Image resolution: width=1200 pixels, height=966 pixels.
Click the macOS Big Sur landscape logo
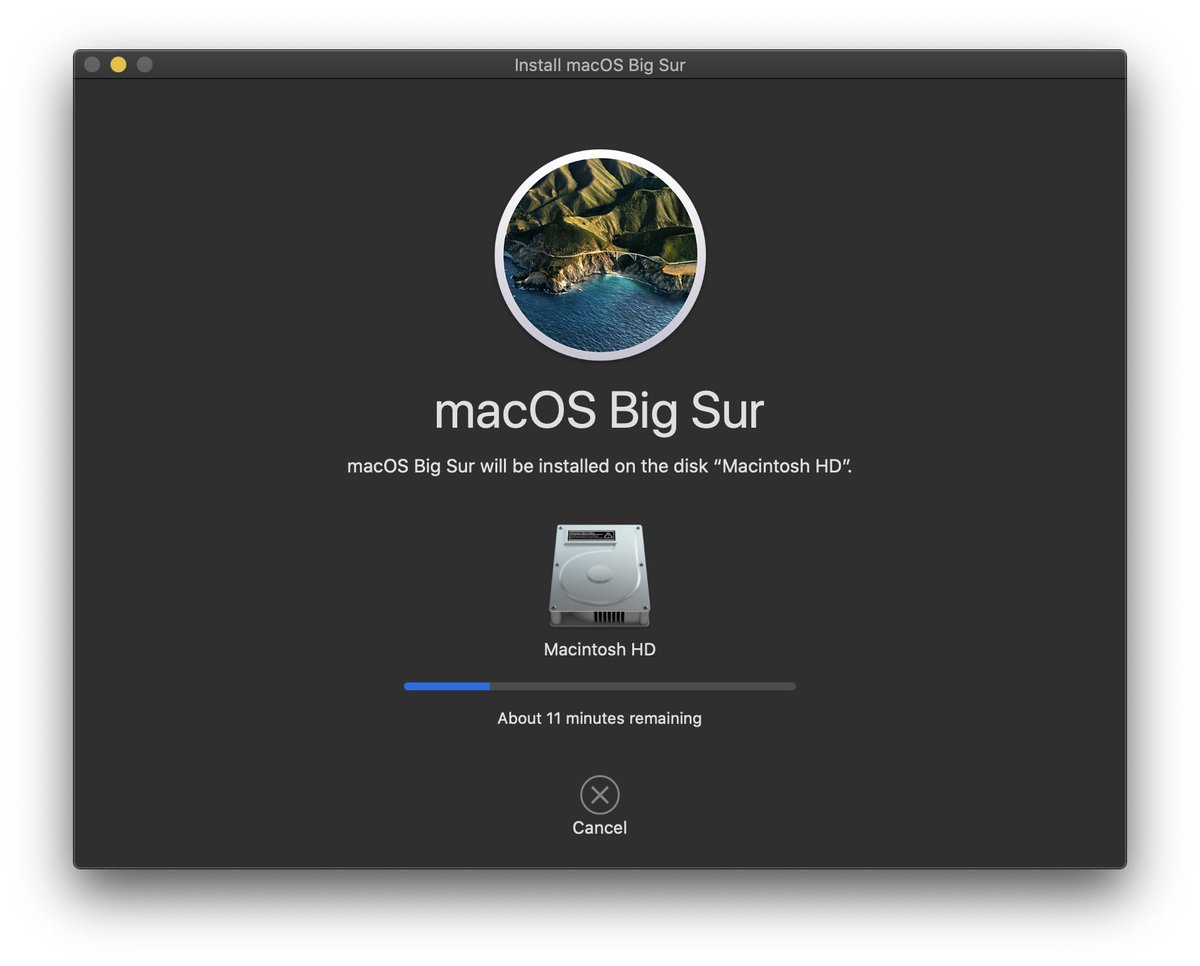600,254
